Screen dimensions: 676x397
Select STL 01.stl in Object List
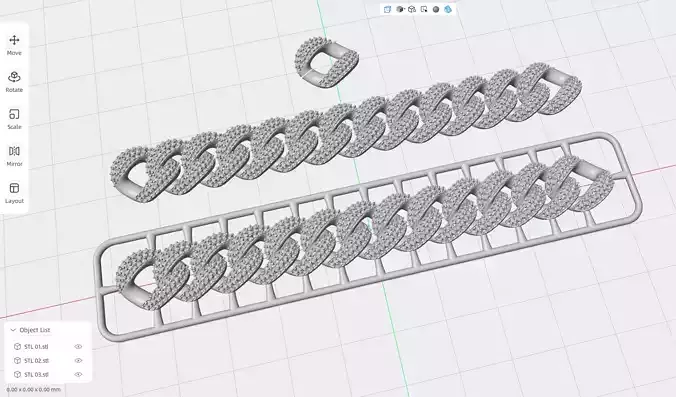click(36, 347)
